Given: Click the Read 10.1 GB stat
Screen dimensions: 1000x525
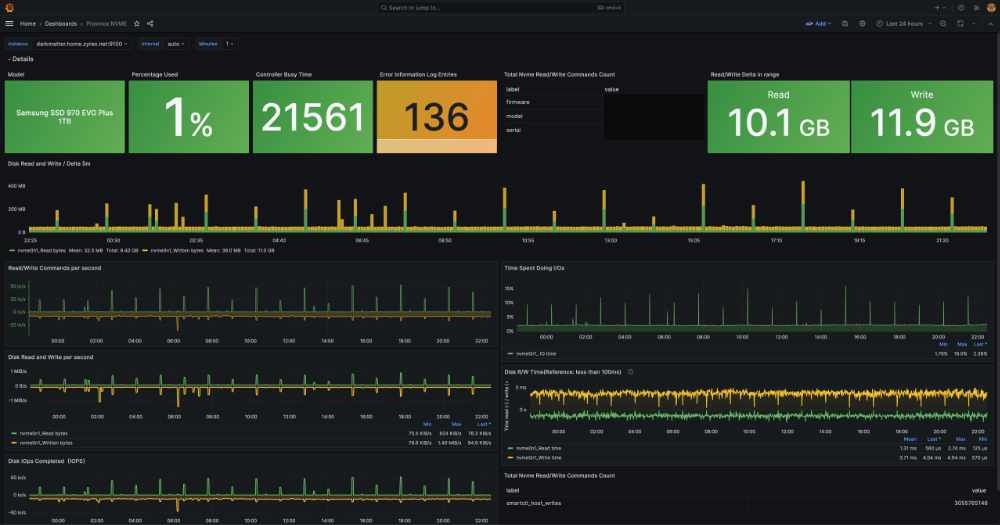Looking at the screenshot, I should coord(778,117).
